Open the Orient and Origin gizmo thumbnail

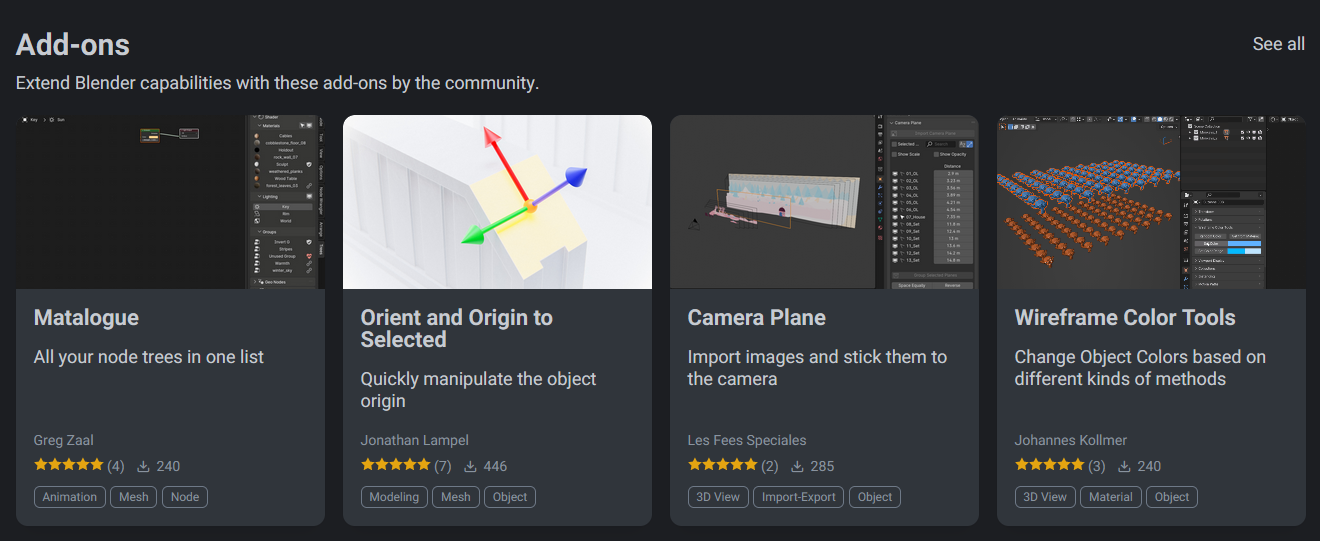click(x=497, y=202)
